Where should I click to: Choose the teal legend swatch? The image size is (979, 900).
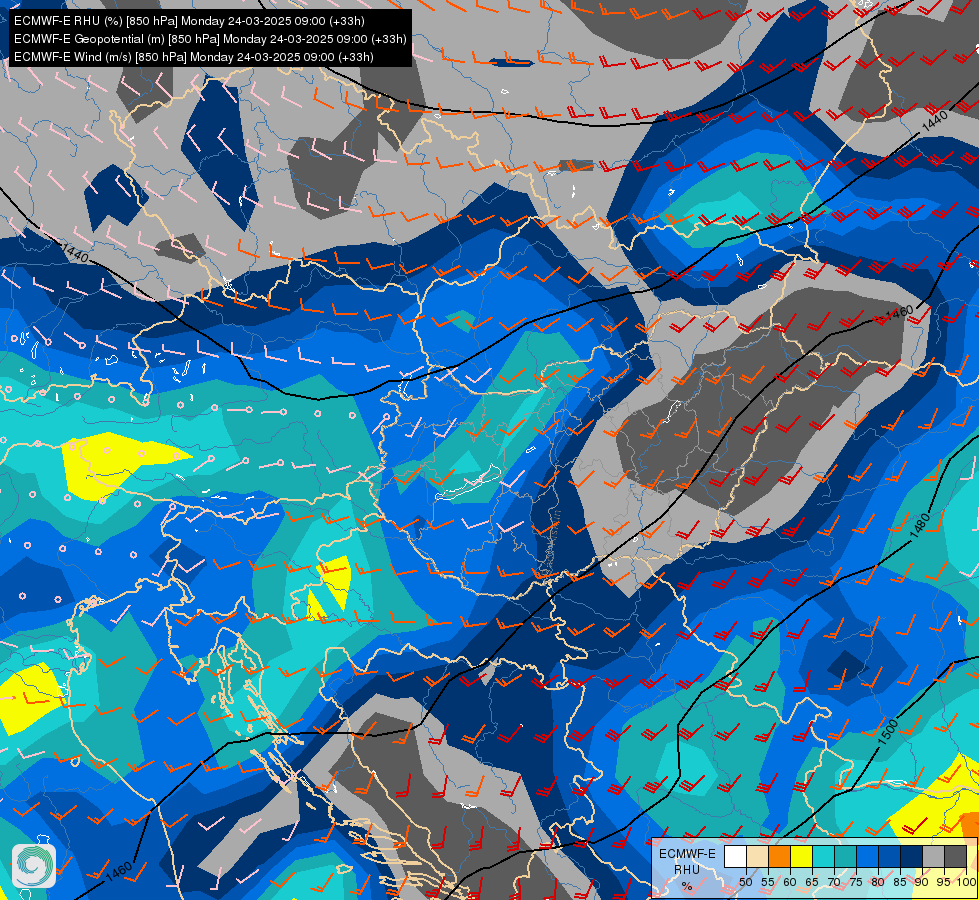click(845, 856)
